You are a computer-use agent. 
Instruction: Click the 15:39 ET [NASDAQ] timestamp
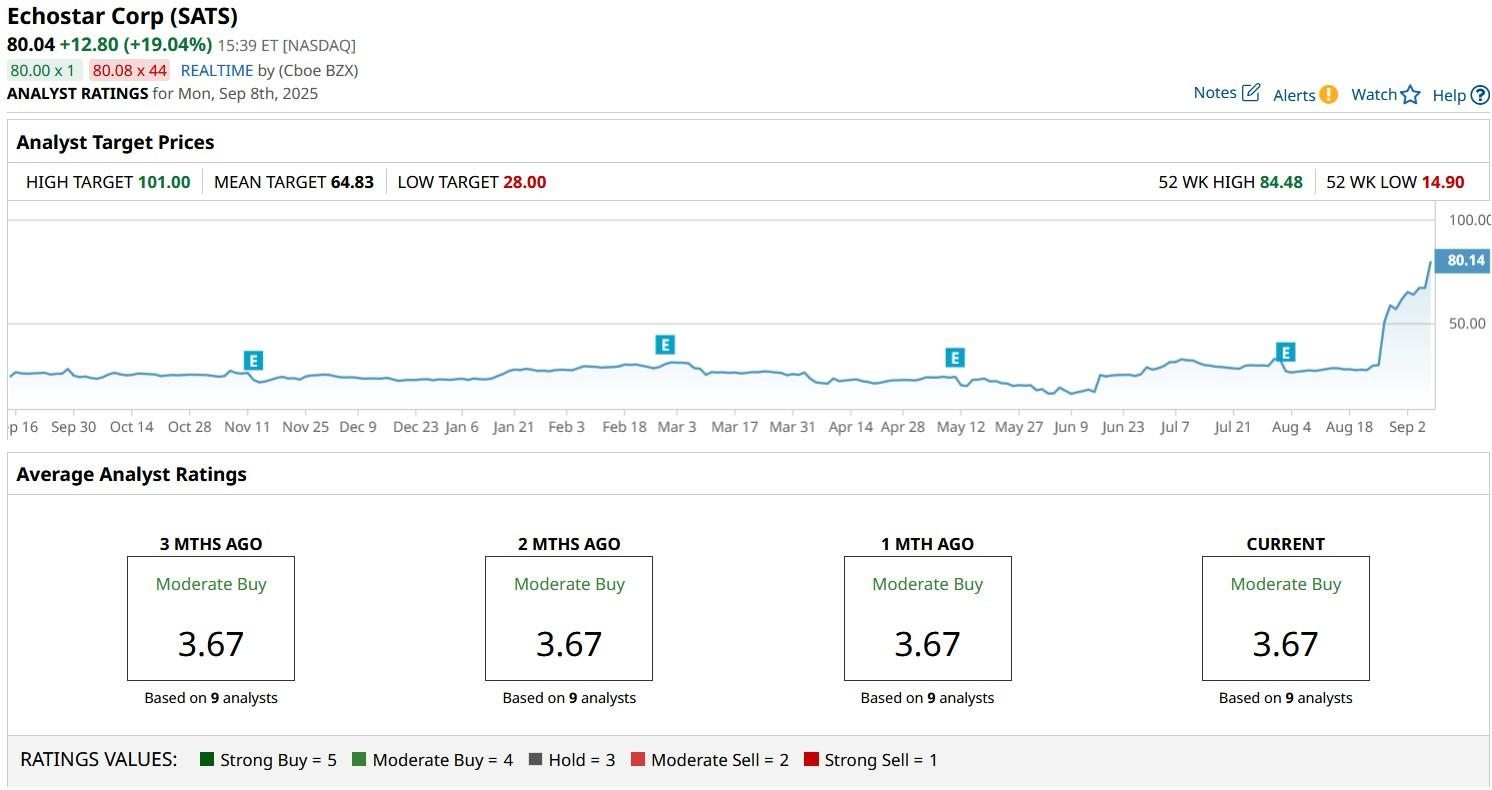click(287, 45)
